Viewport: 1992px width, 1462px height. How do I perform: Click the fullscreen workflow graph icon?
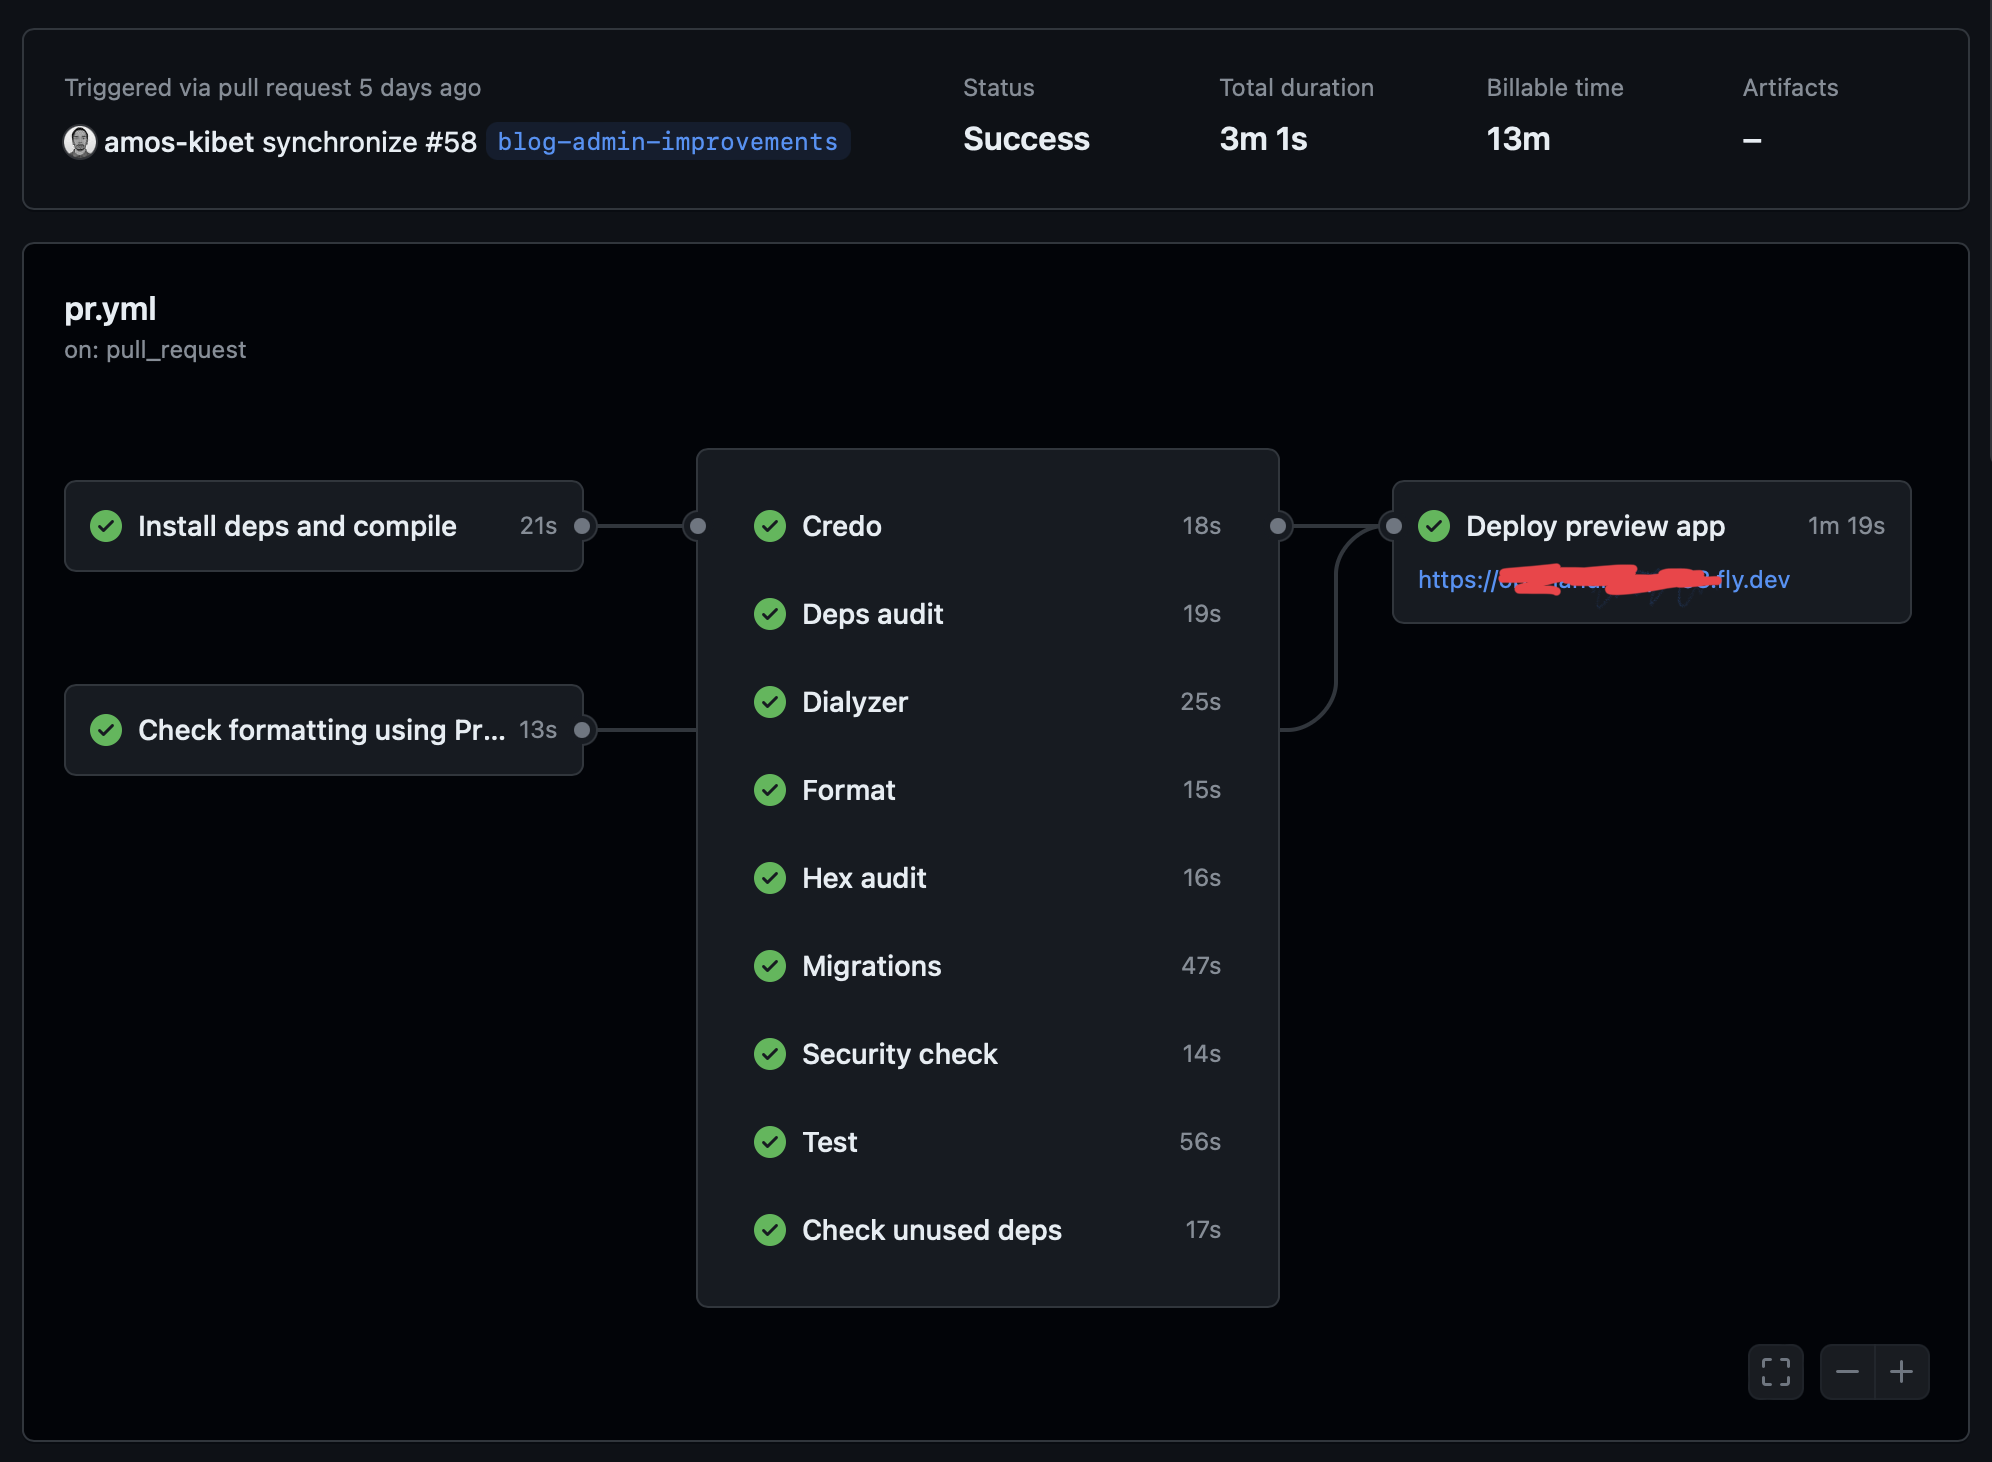[x=1775, y=1371]
